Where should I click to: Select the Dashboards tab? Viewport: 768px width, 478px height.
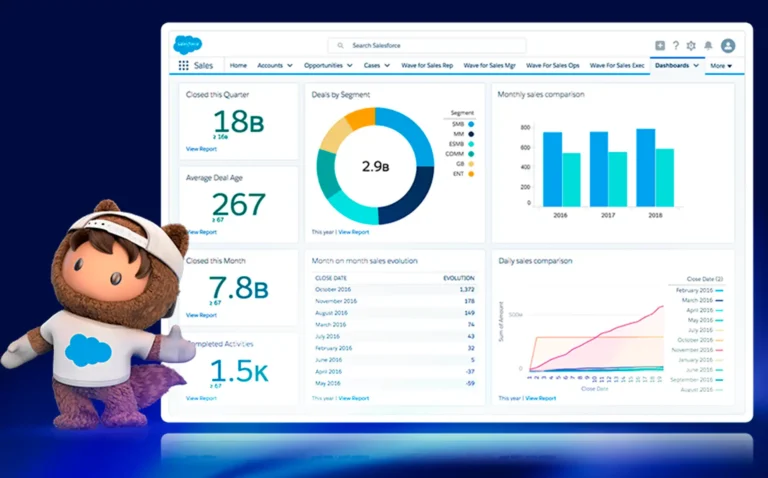(x=672, y=65)
